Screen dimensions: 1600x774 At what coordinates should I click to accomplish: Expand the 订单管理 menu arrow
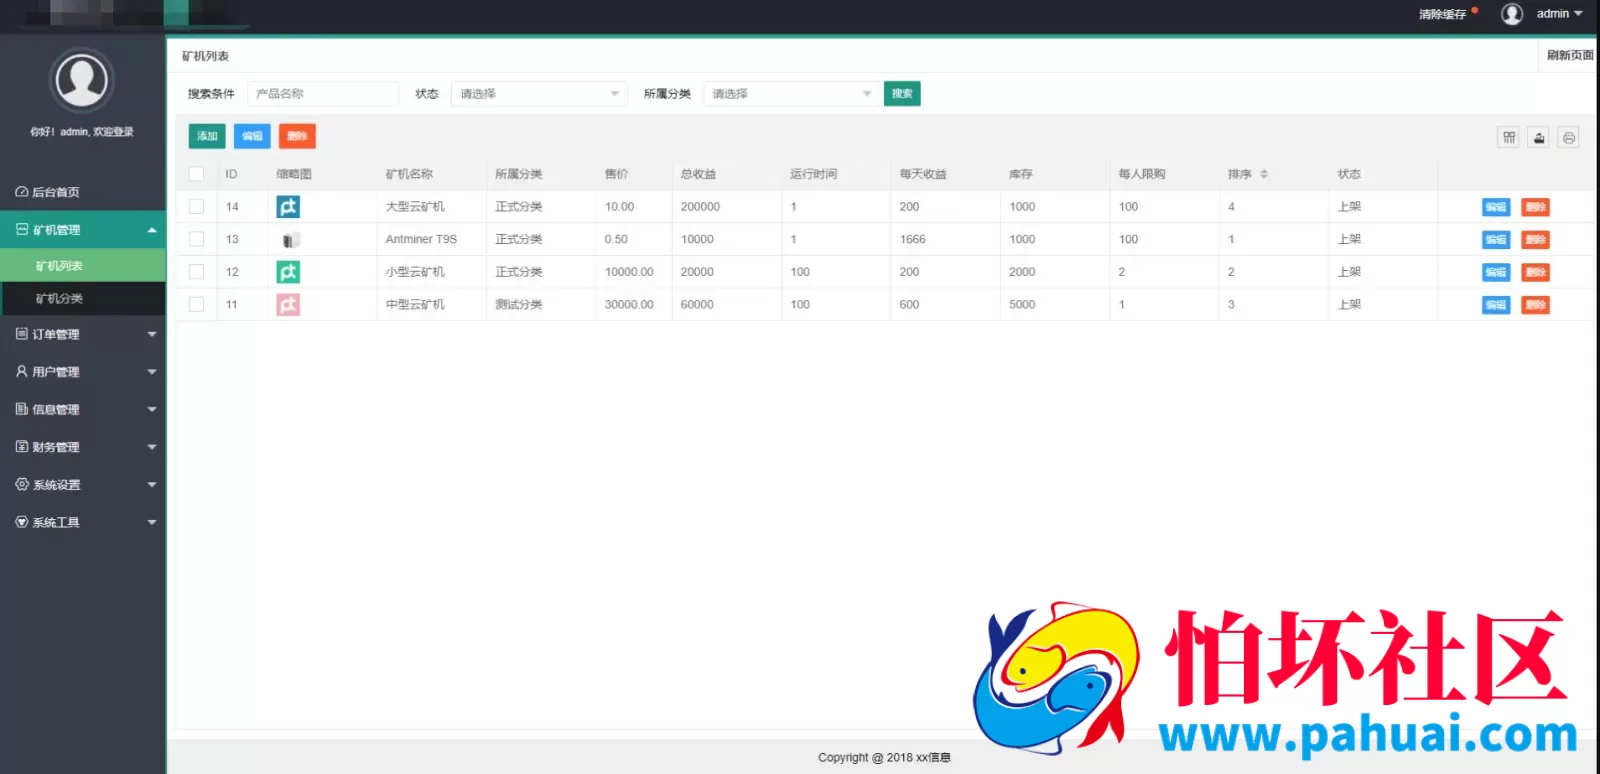coord(152,335)
